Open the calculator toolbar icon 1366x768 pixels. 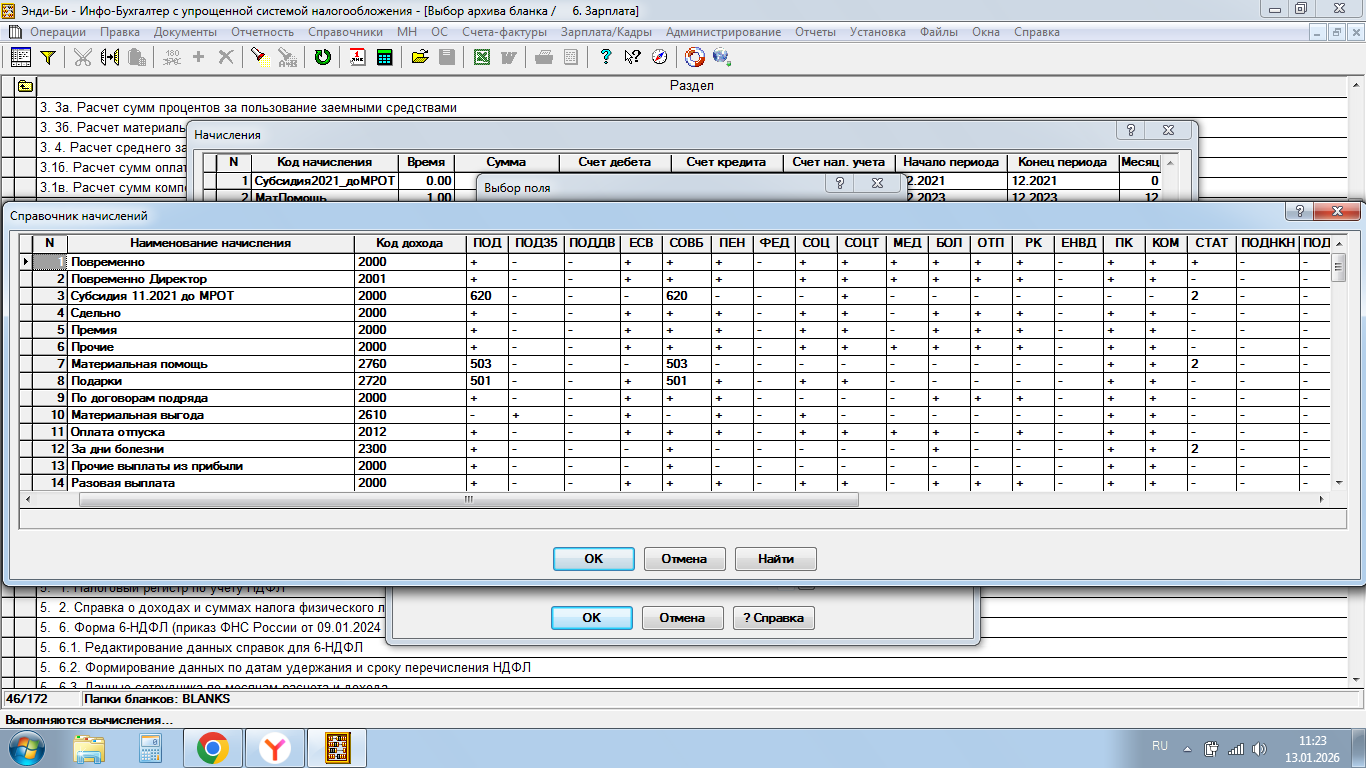[x=383, y=57]
